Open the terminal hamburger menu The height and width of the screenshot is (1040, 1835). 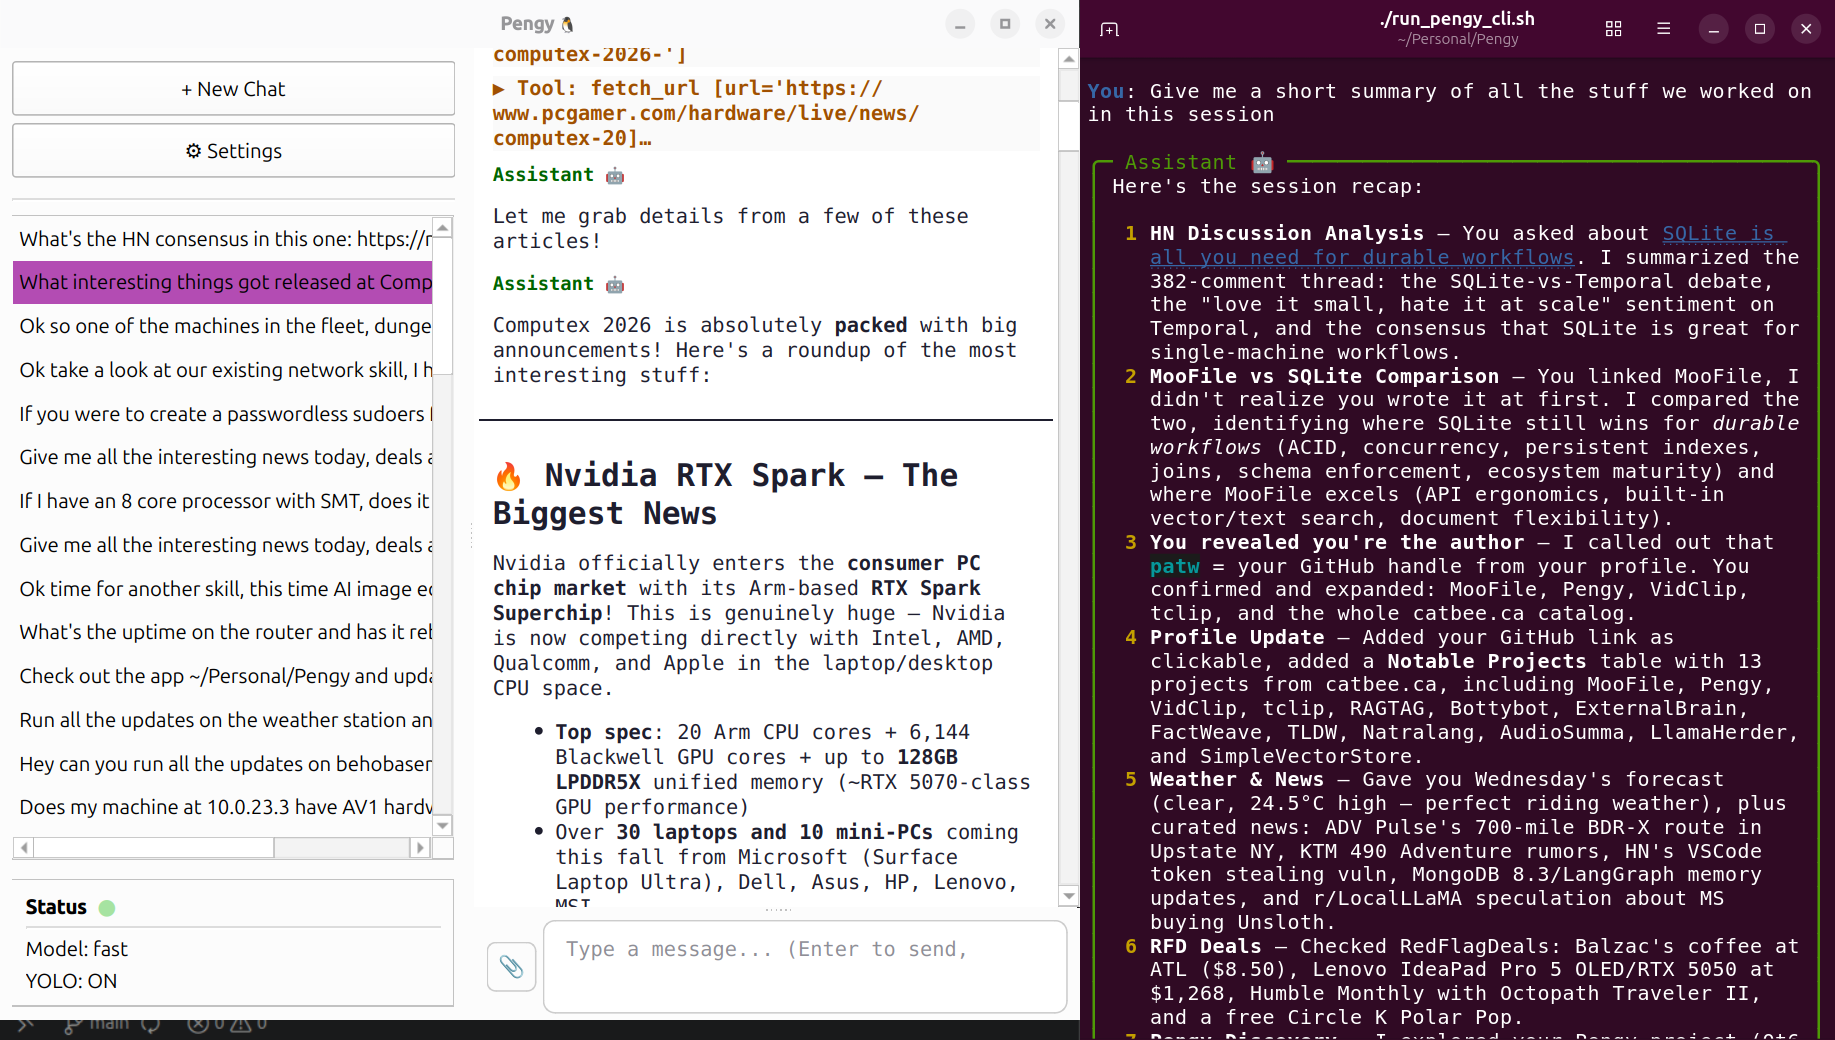[x=1663, y=29]
